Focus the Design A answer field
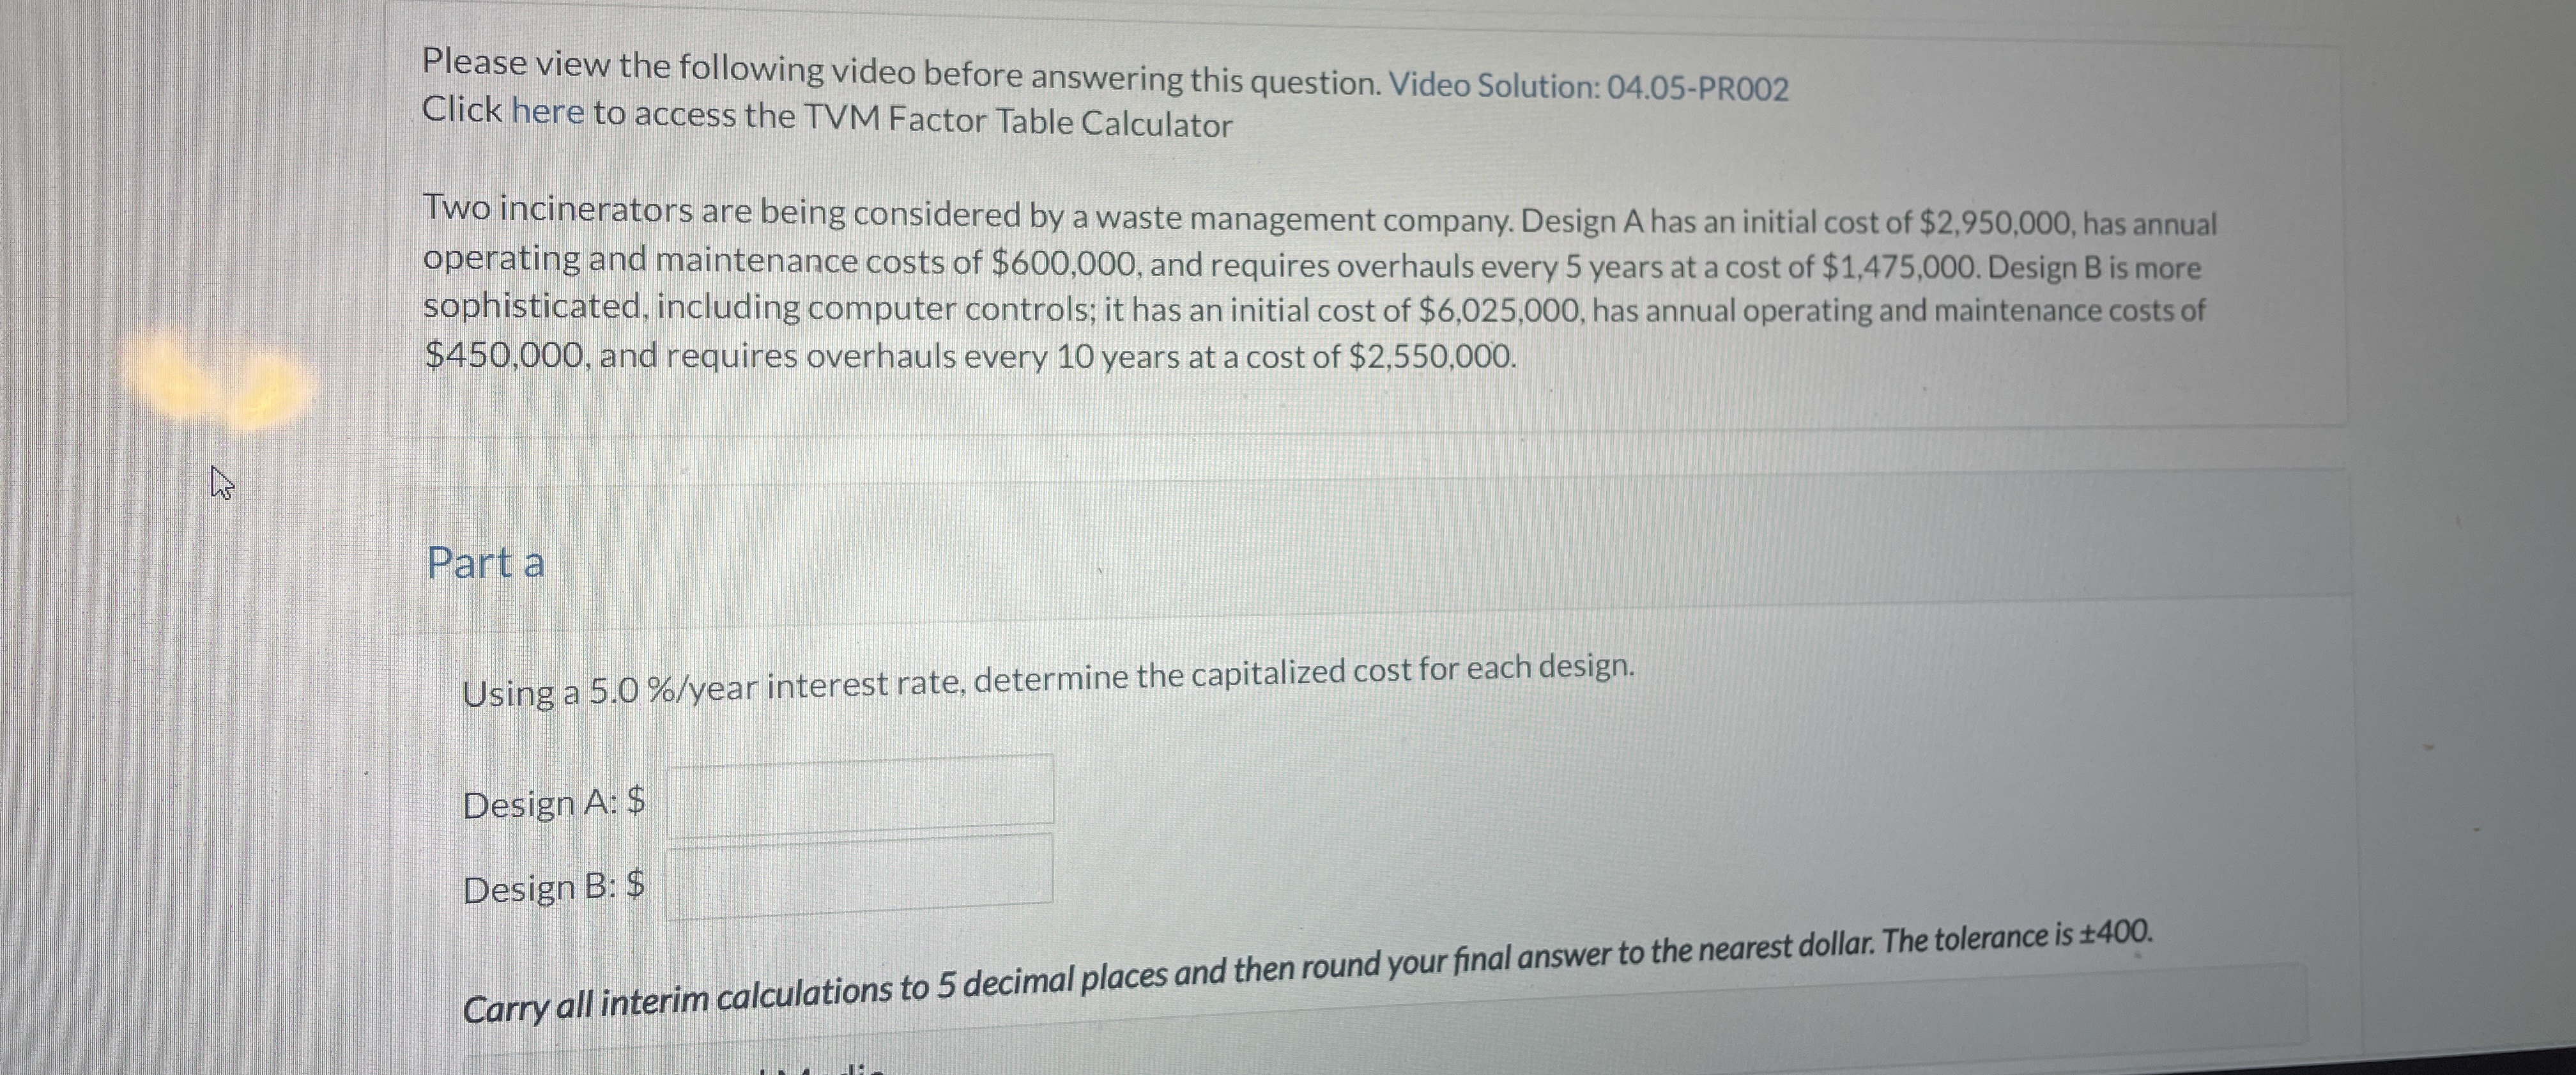Viewport: 2576px width, 1075px height. click(x=860, y=795)
